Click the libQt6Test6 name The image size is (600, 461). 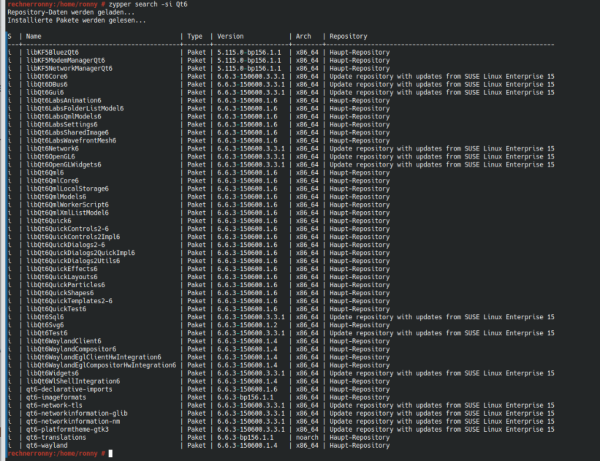point(47,333)
